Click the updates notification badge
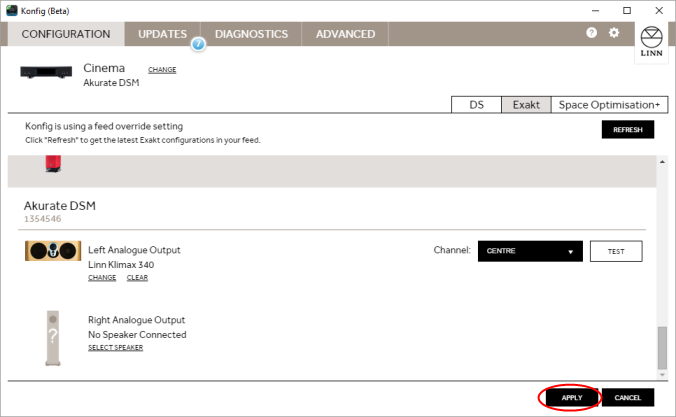Screen dimensions: 676x417 (x=198, y=44)
